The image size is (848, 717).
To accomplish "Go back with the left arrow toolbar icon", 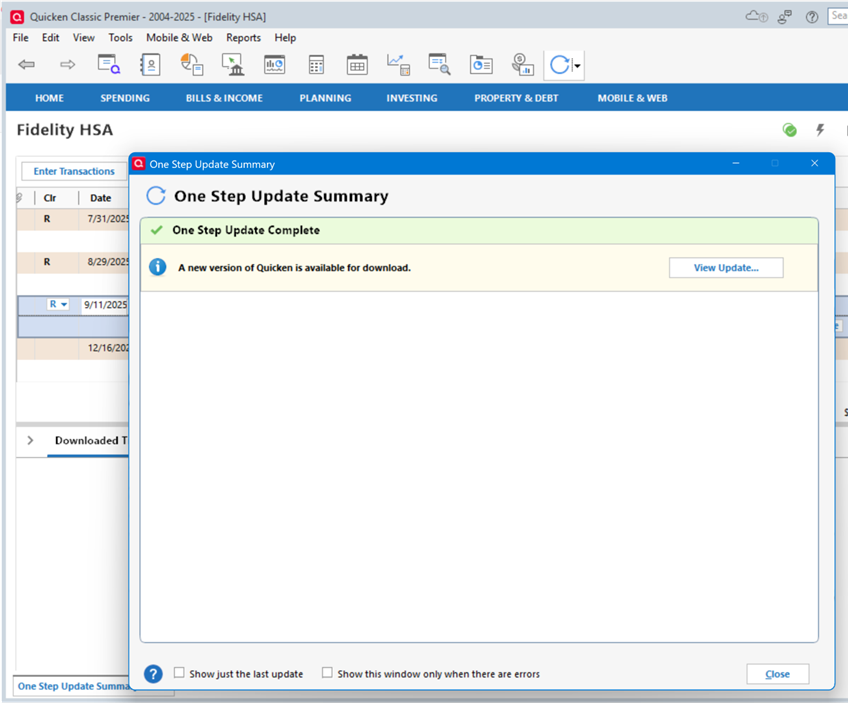I will coord(26,65).
